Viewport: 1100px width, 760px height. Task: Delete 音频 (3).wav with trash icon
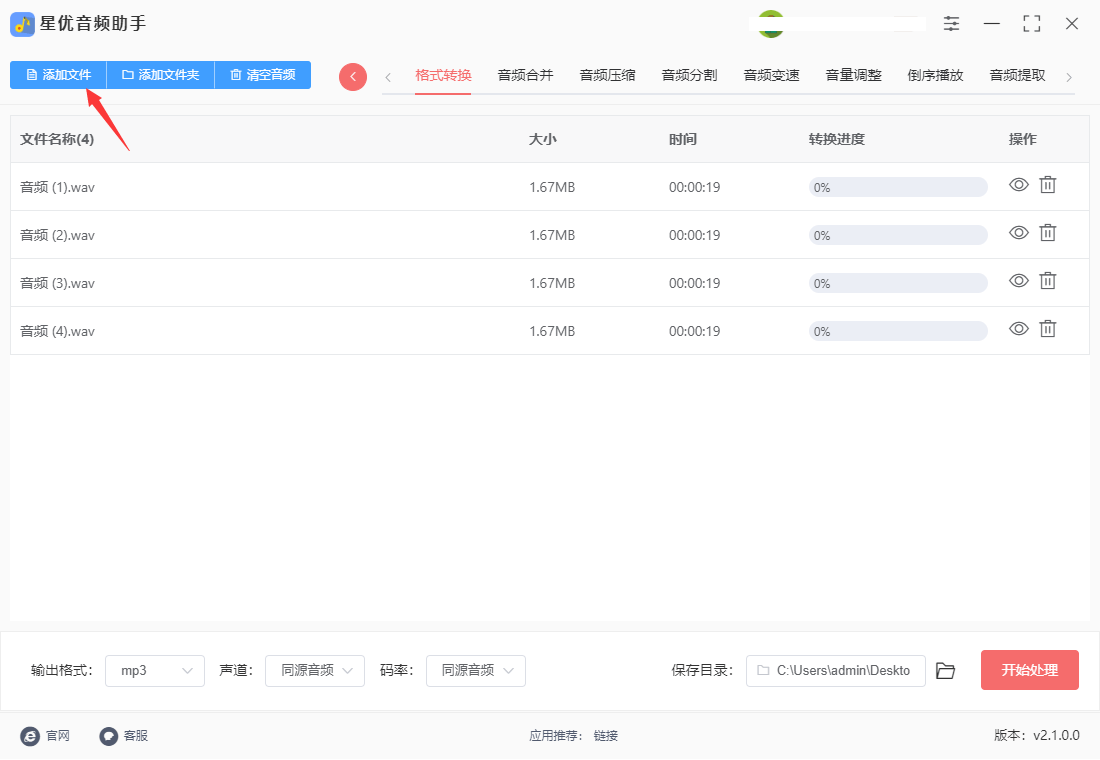[1047, 281]
